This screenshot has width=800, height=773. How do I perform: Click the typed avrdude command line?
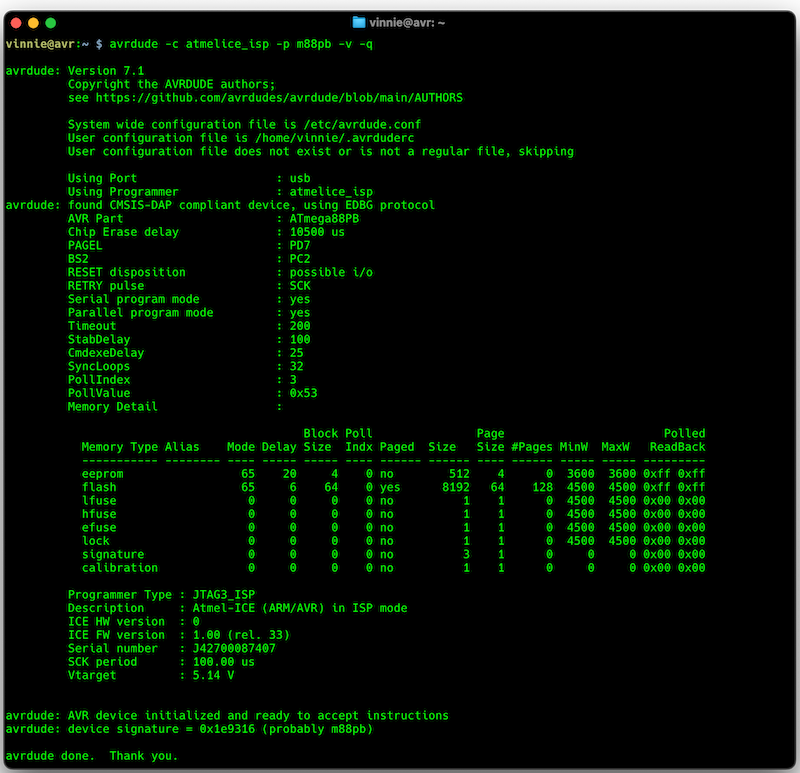tap(241, 44)
